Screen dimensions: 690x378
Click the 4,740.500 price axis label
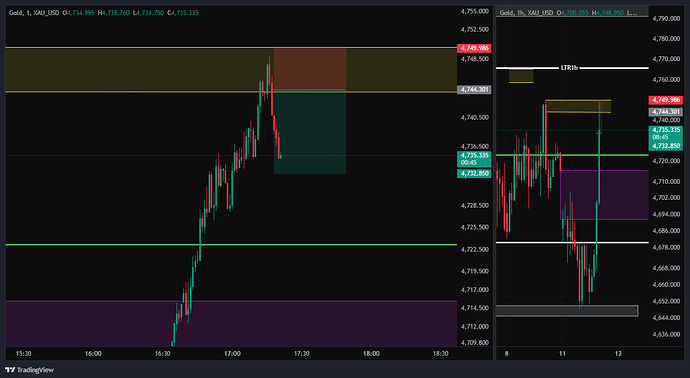coord(475,117)
